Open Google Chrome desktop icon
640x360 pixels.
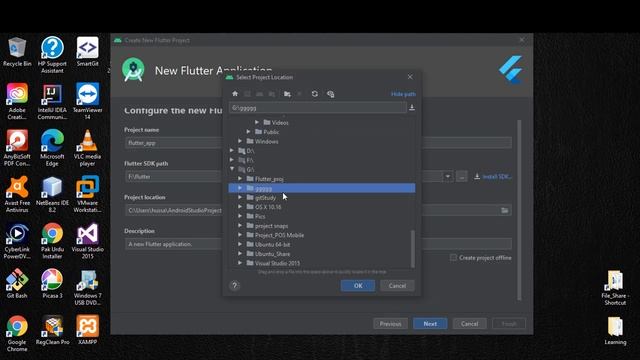(17, 333)
